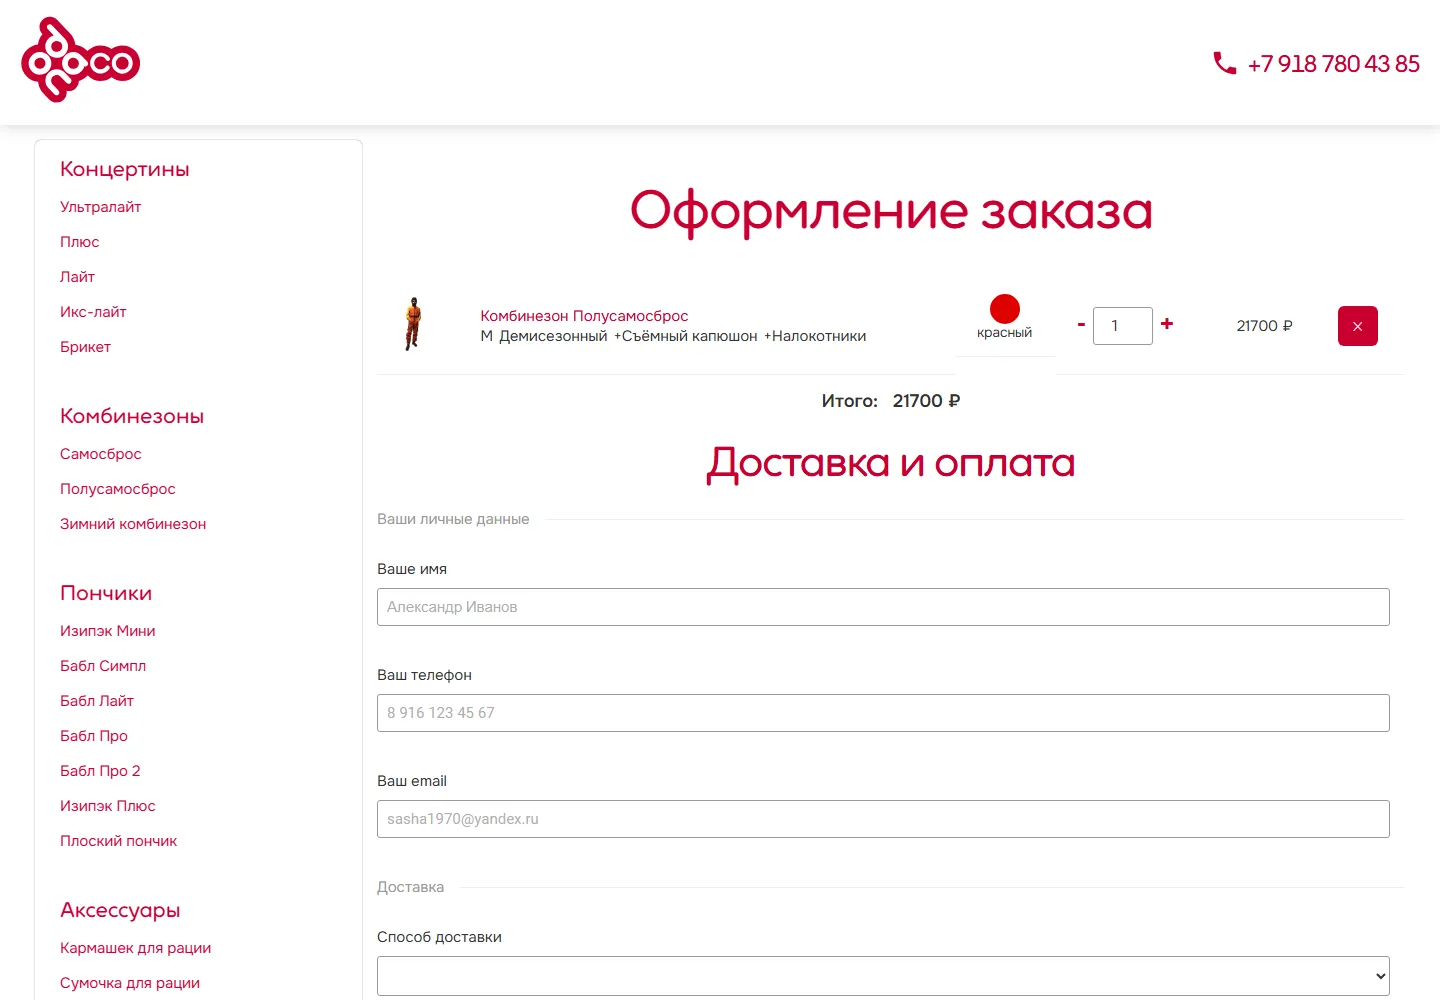Open the Пончики category heading

pyautogui.click(x=106, y=593)
